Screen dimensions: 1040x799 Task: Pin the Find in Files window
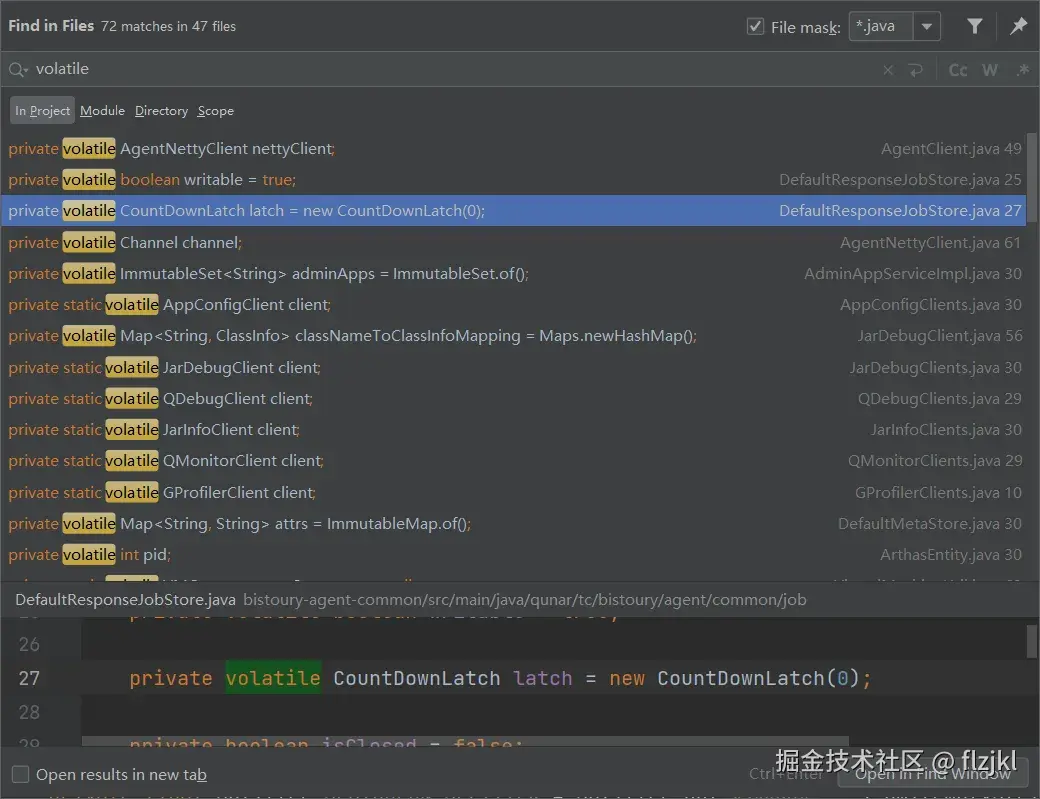pyautogui.click(x=1018, y=27)
